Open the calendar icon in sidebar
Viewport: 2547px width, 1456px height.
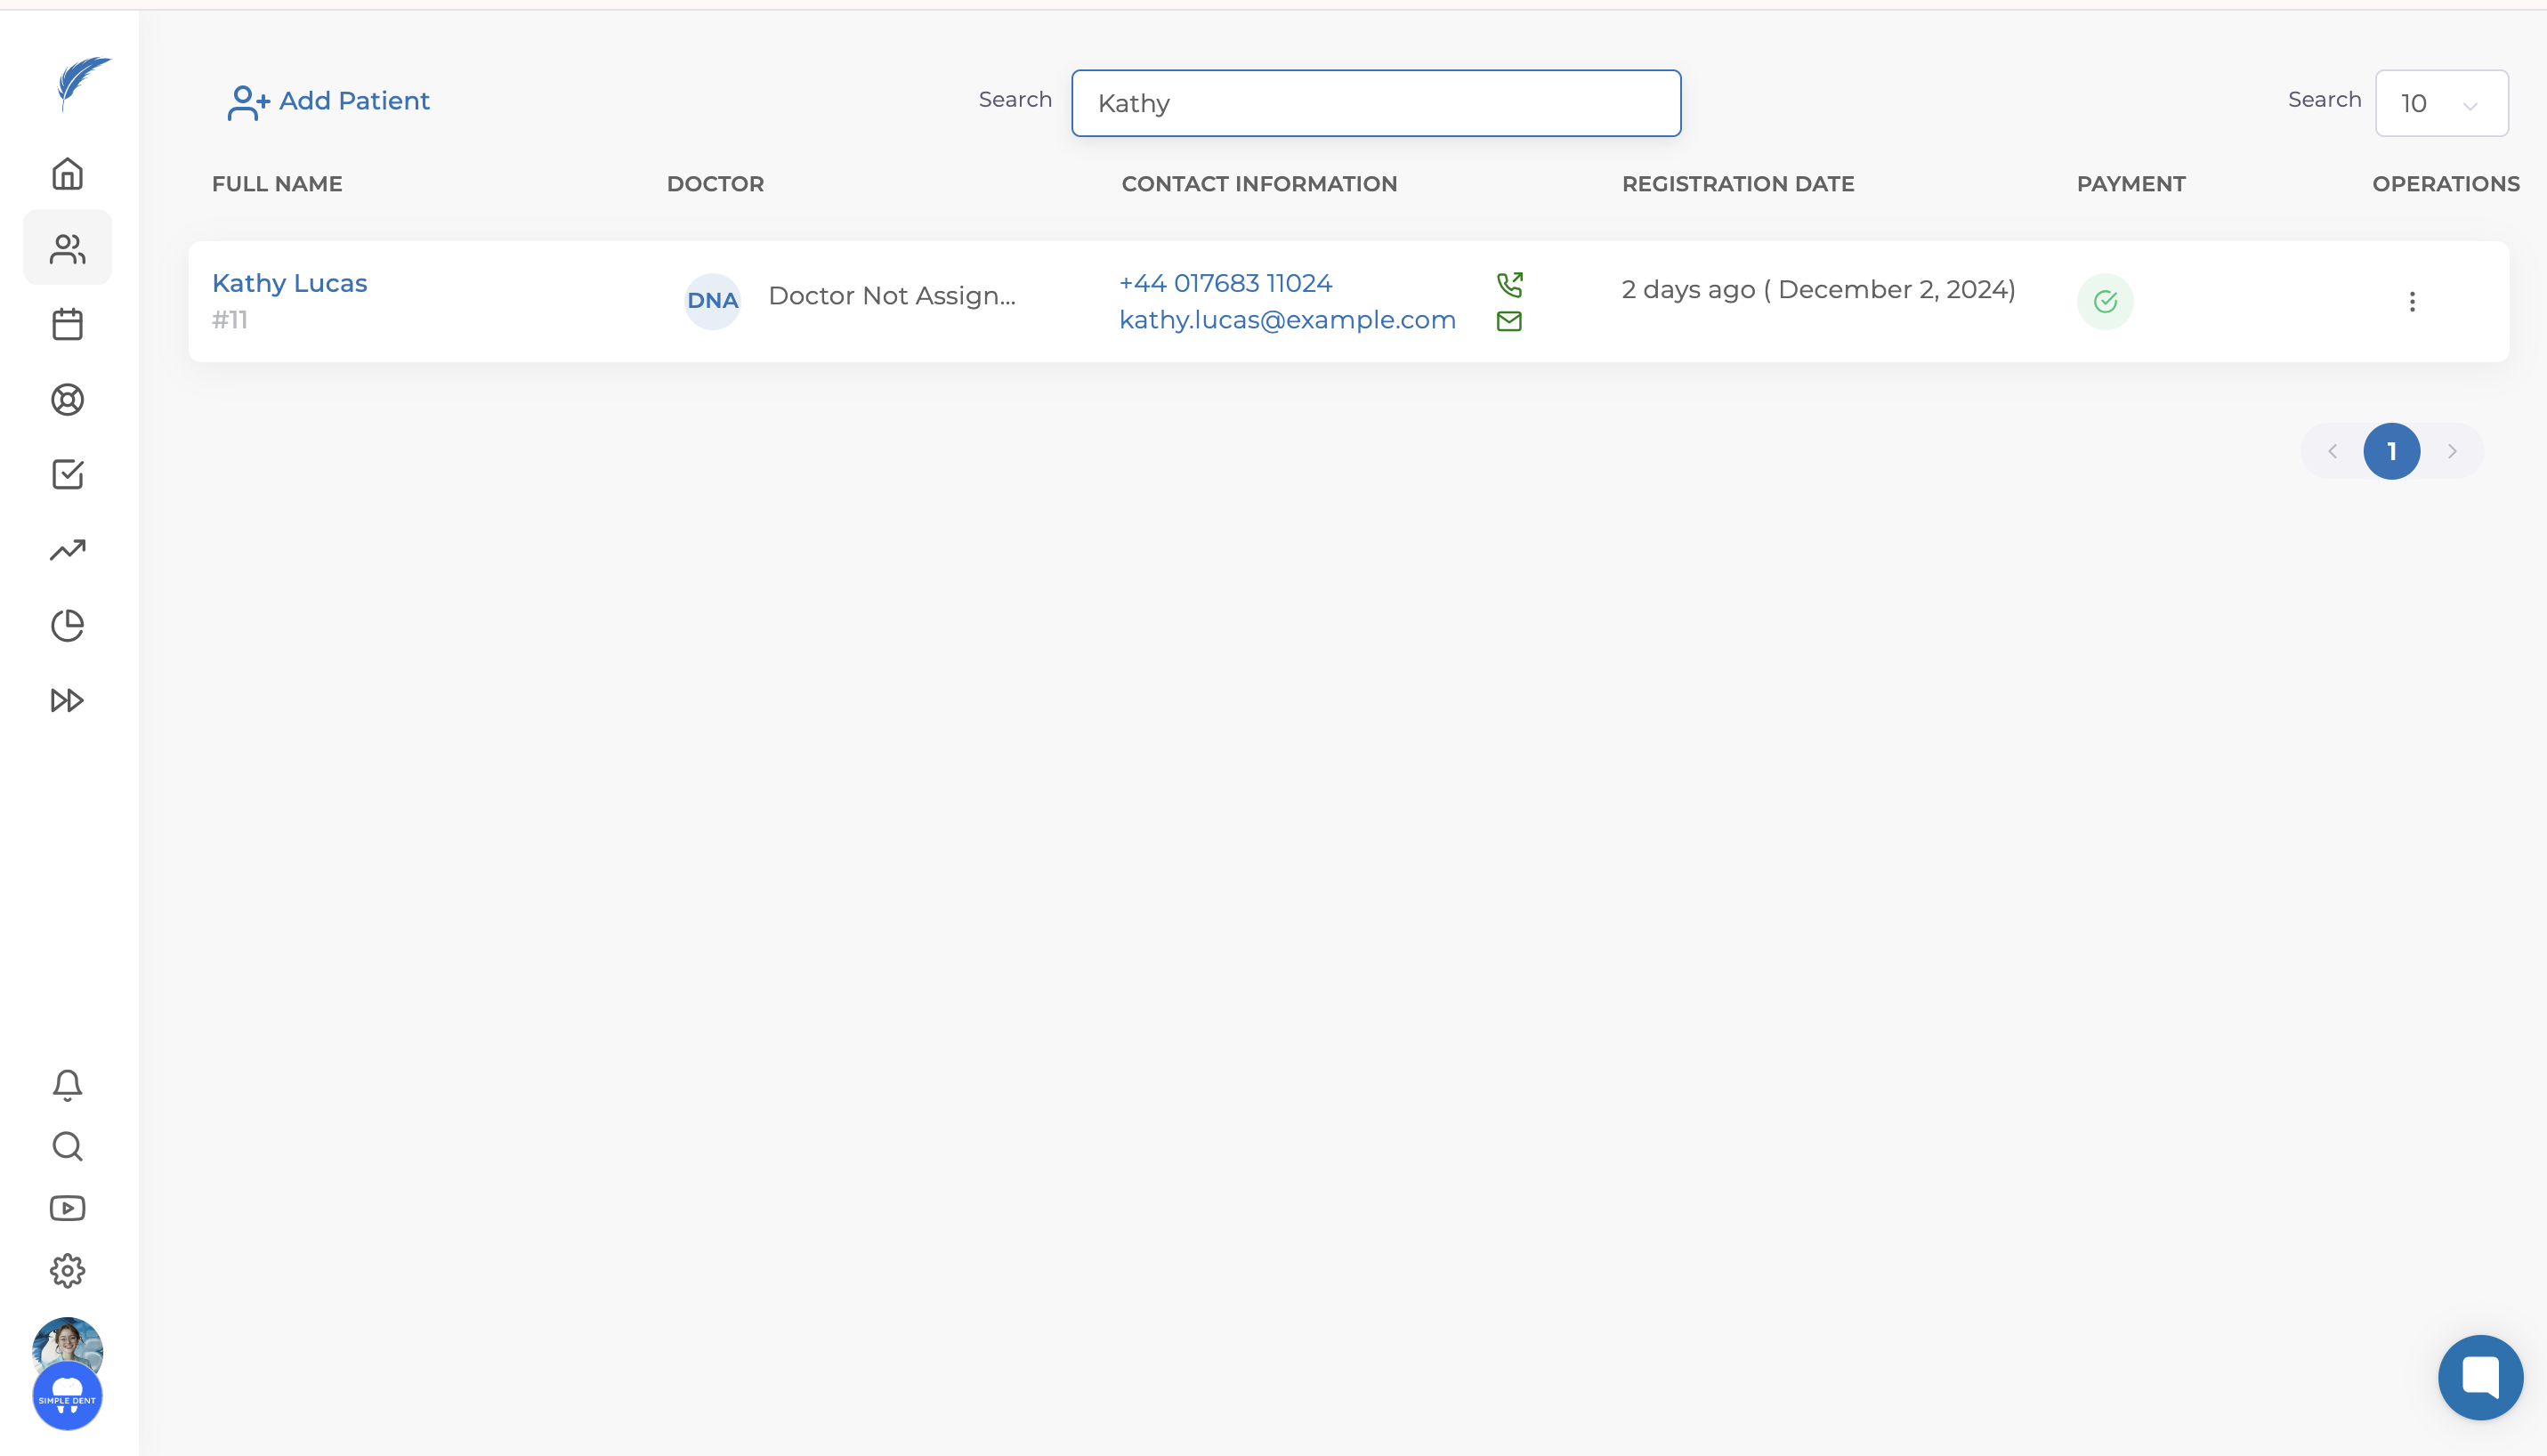pos(67,324)
